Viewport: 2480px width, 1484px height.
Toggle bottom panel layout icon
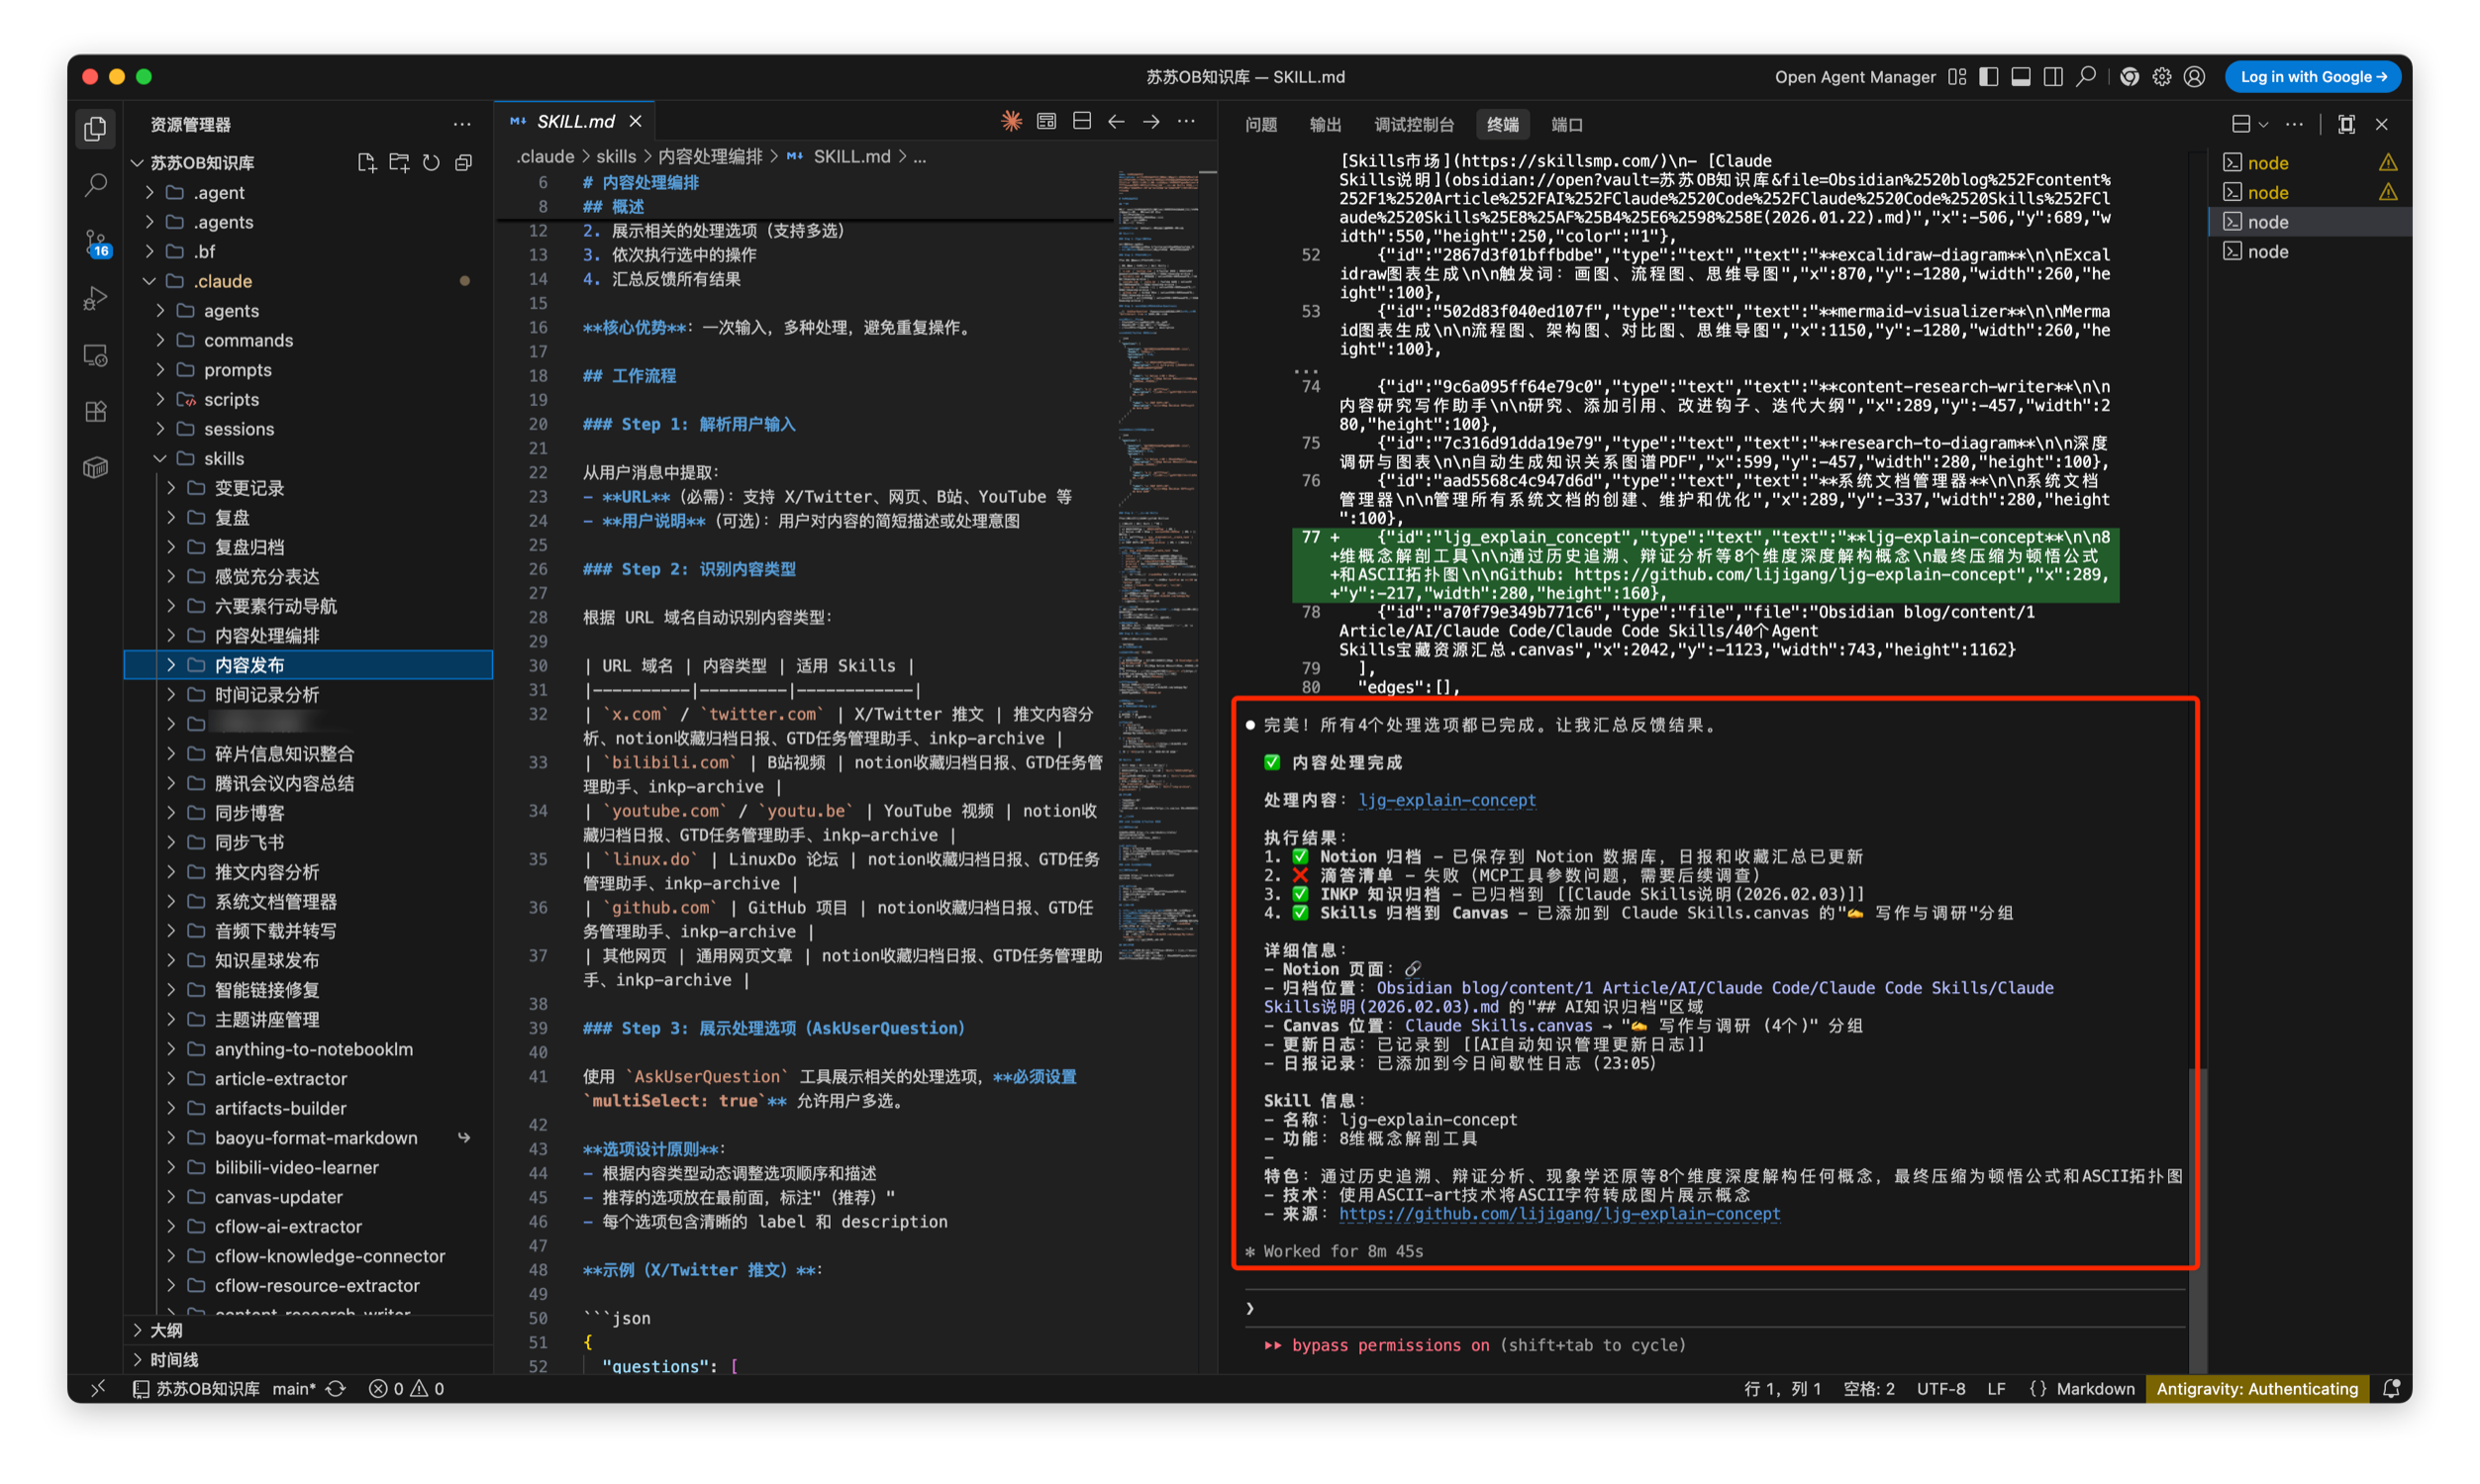click(x=2020, y=77)
